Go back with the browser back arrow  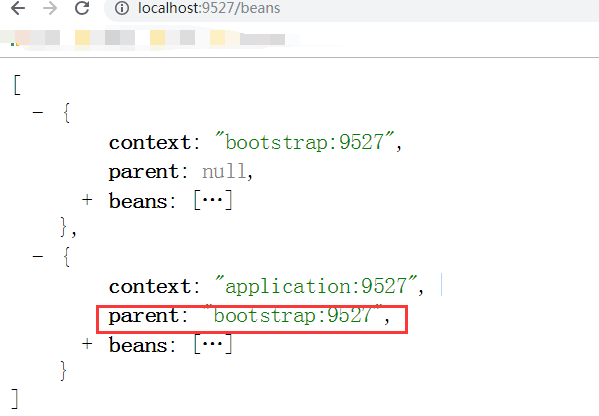coord(18,8)
